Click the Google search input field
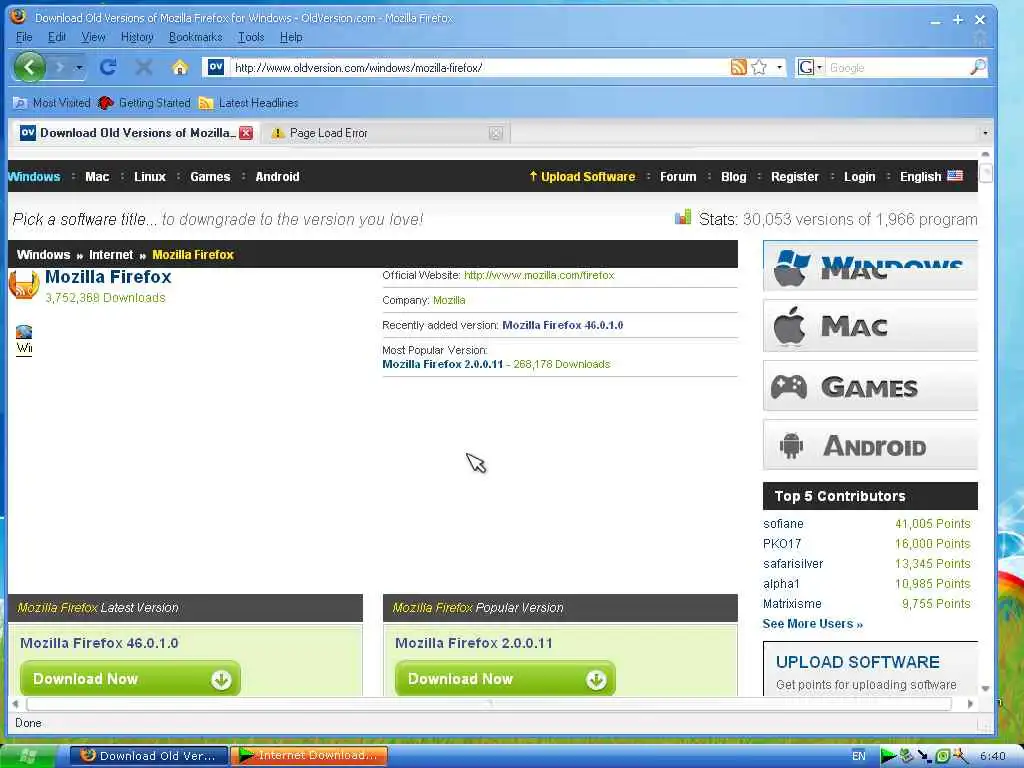The image size is (1024, 768). click(x=898, y=67)
